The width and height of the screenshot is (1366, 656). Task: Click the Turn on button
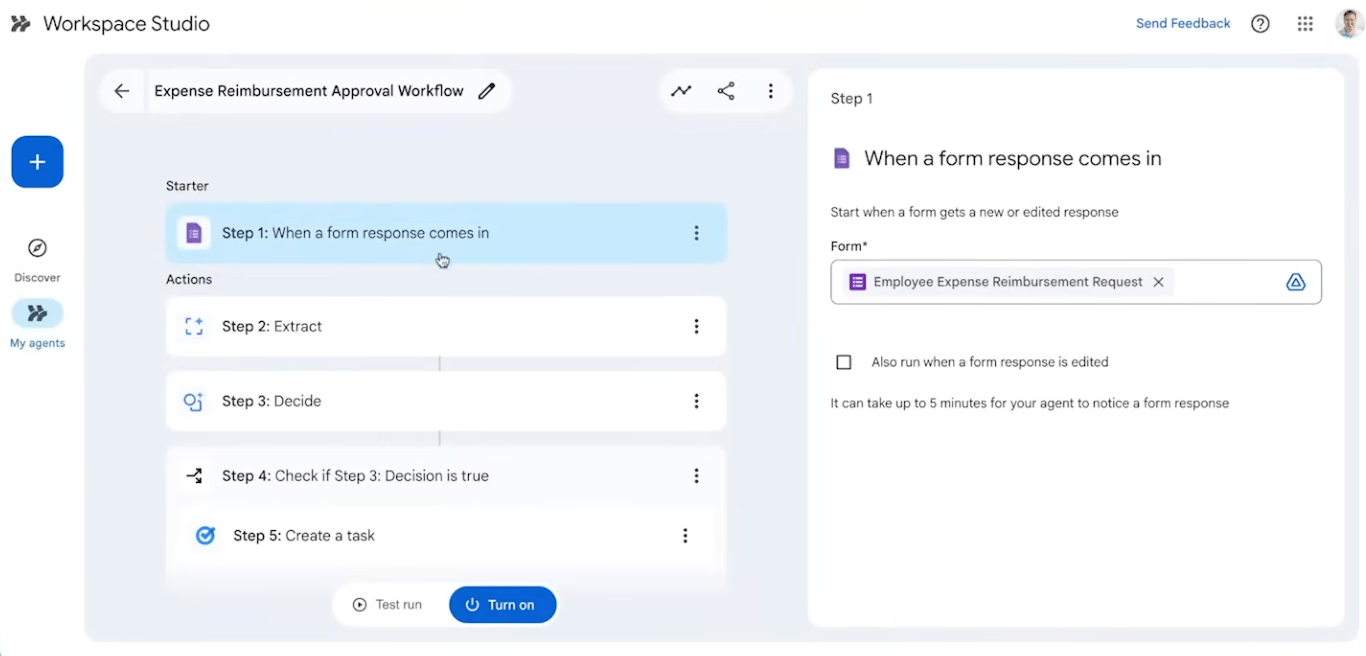[x=502, y=605]
